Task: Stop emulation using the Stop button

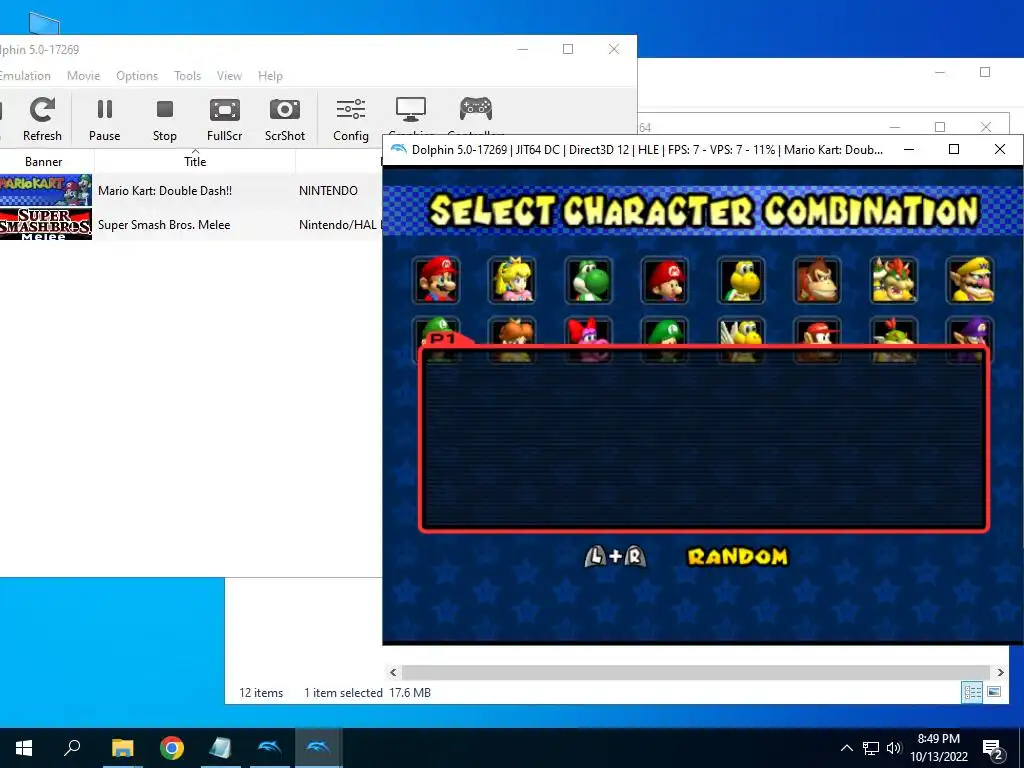Action: [x=165, y=118]
